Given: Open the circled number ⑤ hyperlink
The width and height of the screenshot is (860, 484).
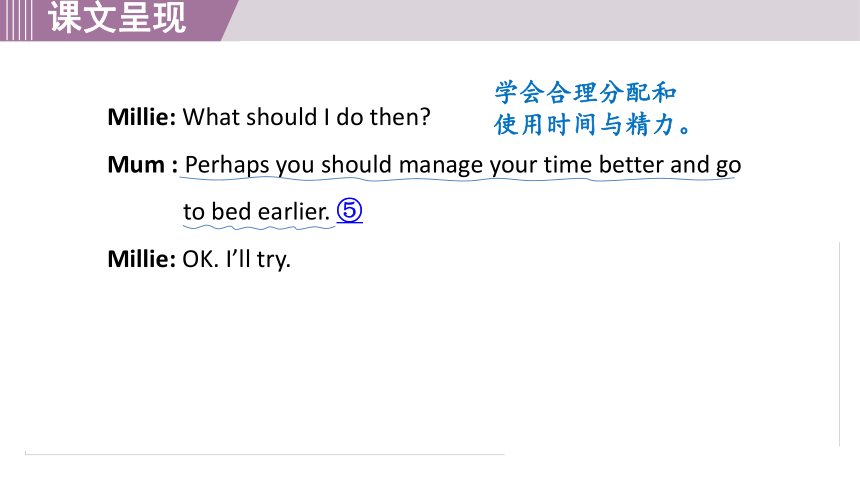Looking at the screenshot, I should coord(349,211).
